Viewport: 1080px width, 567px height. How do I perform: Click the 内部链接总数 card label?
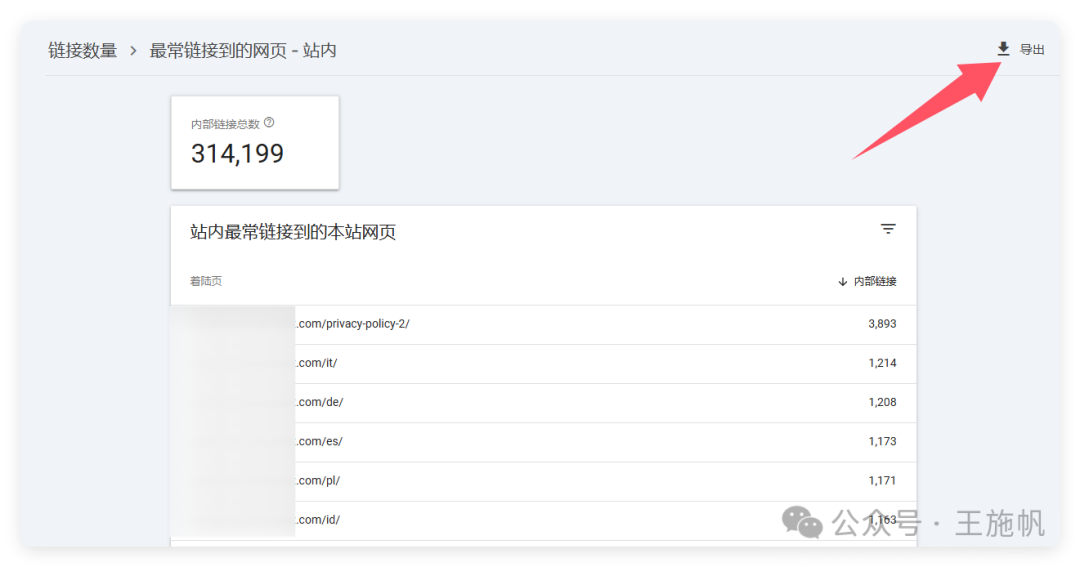click(225, 124)
